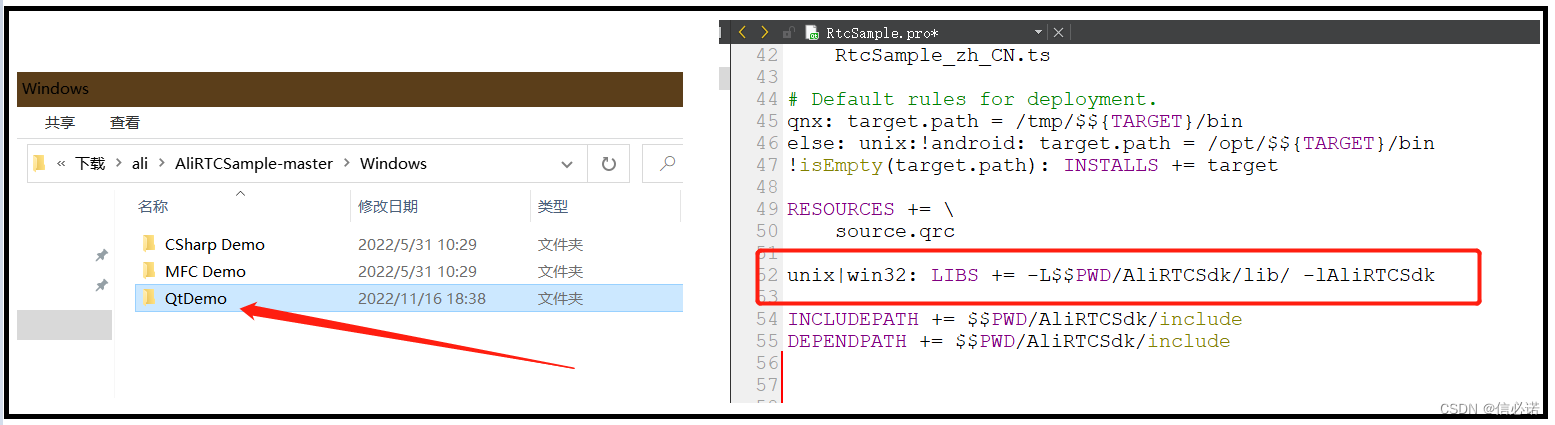Image resolution: width=1555 pixels, height=425 pixels.
Task: Click the Windows breadcrumb in the address bar
Action: click(393, 163)
